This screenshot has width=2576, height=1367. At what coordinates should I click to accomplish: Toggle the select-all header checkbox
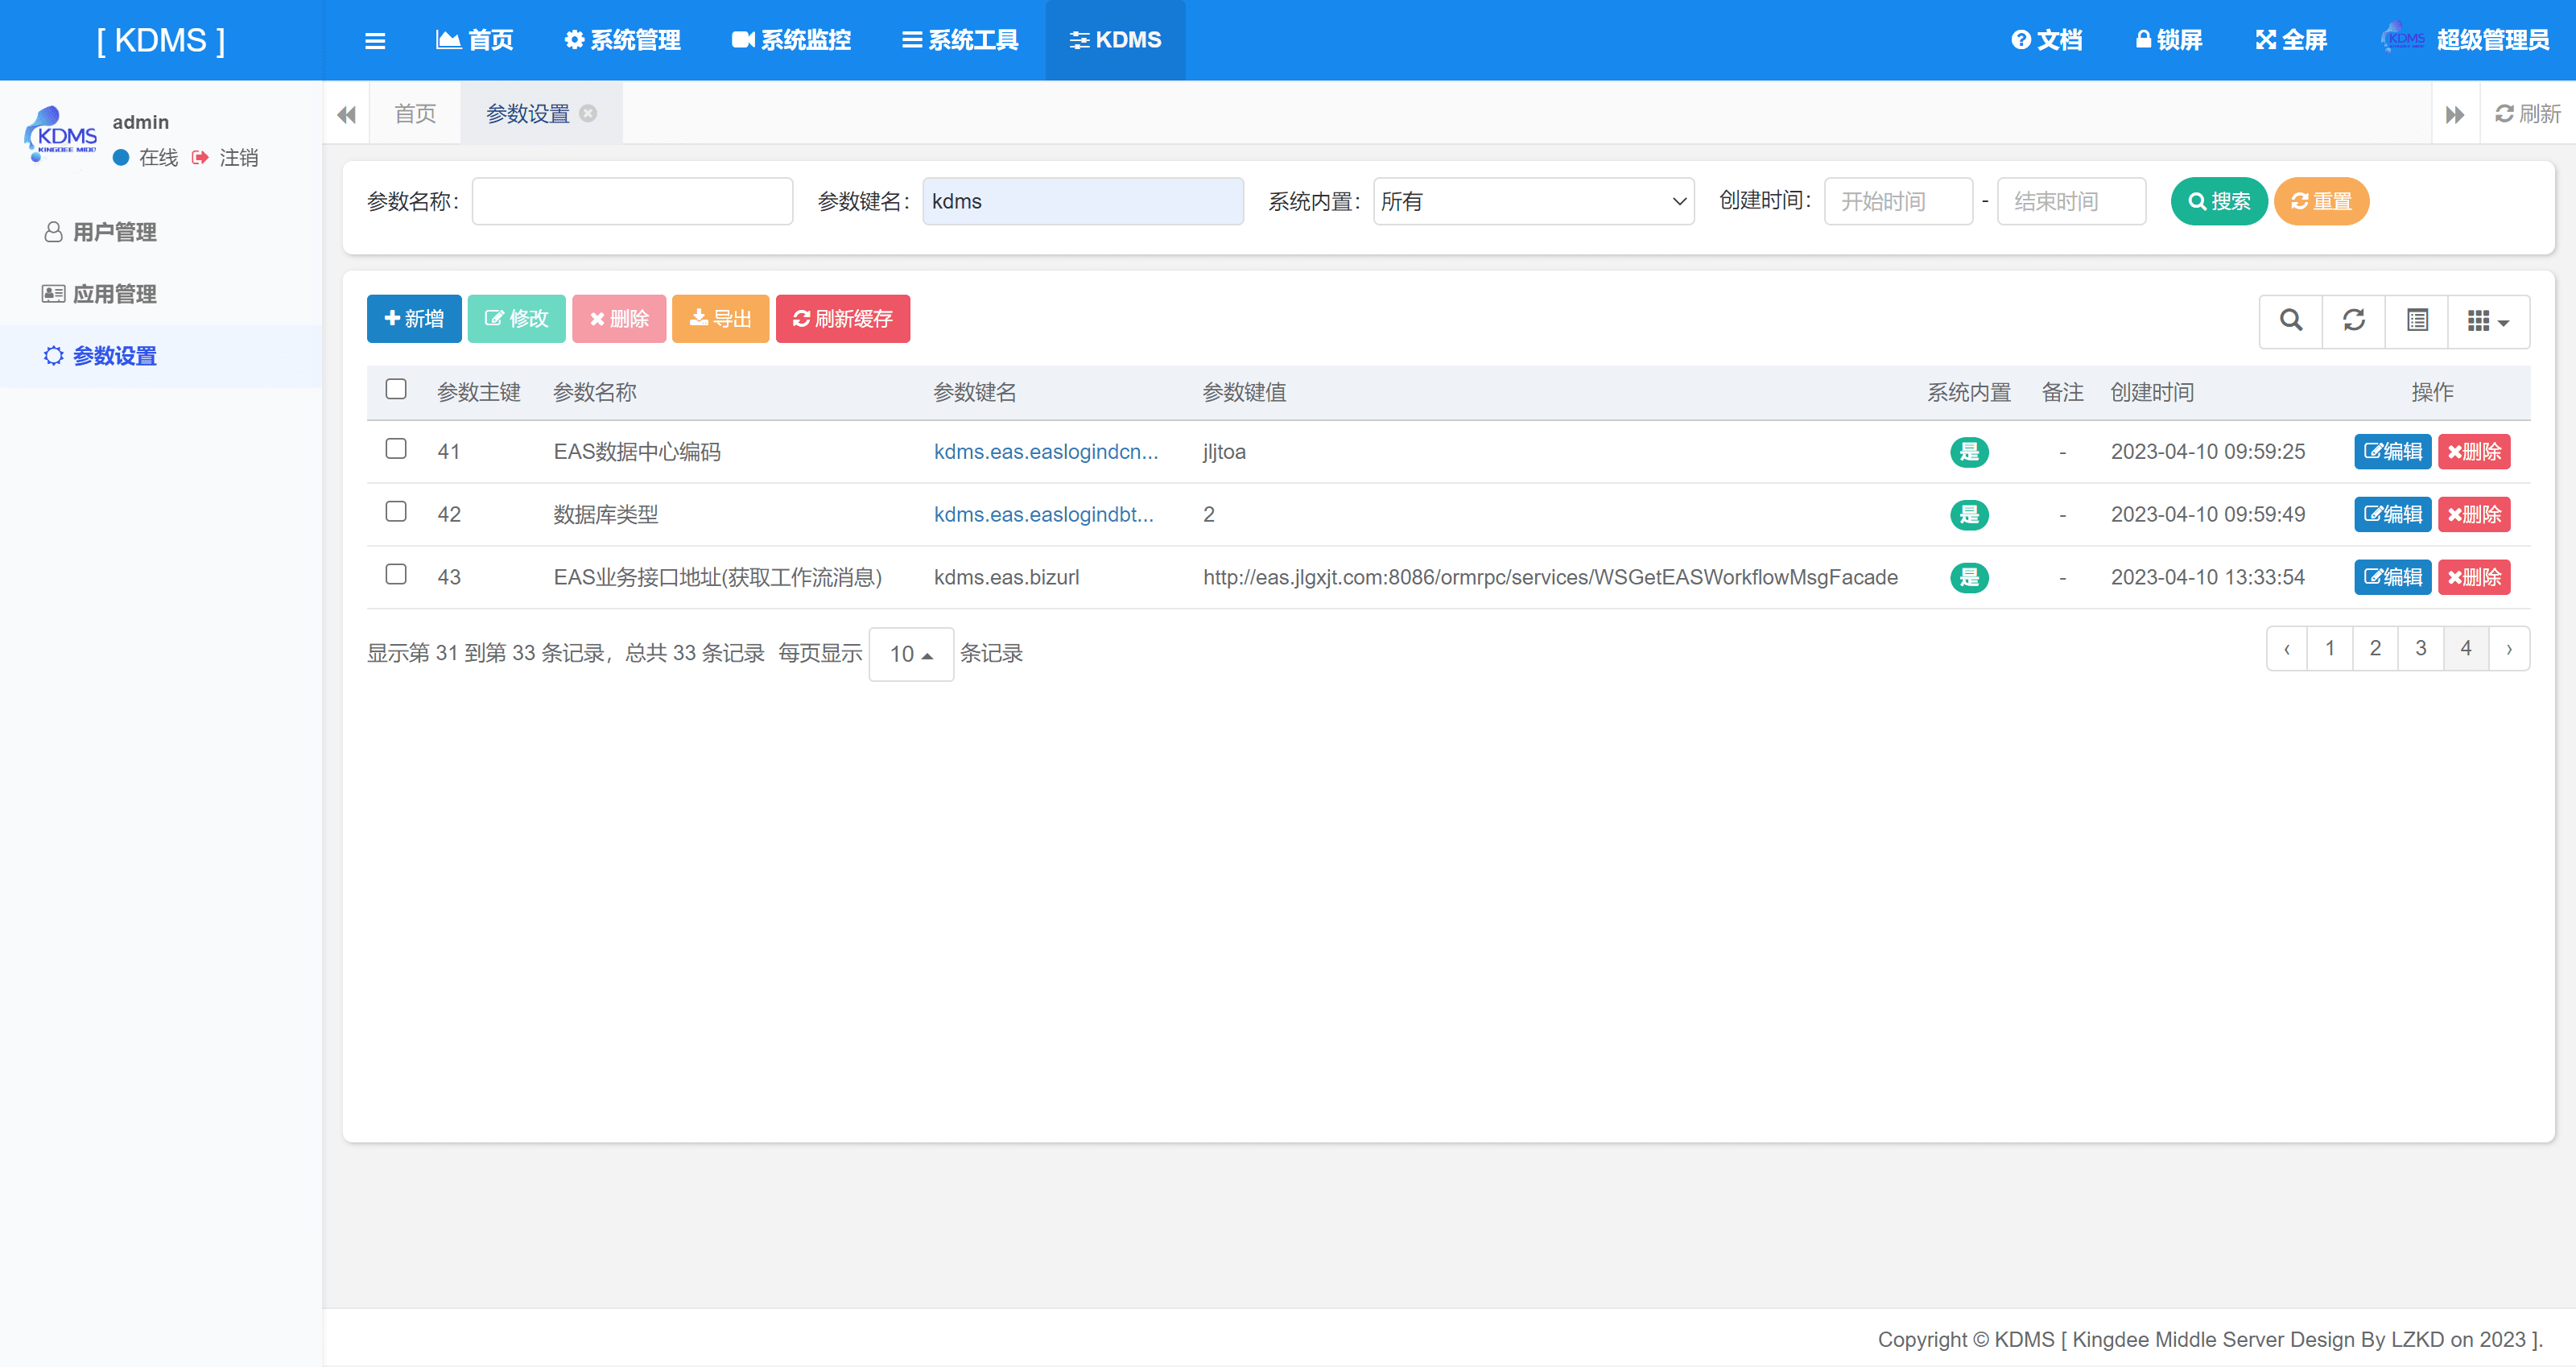[396, 389]
